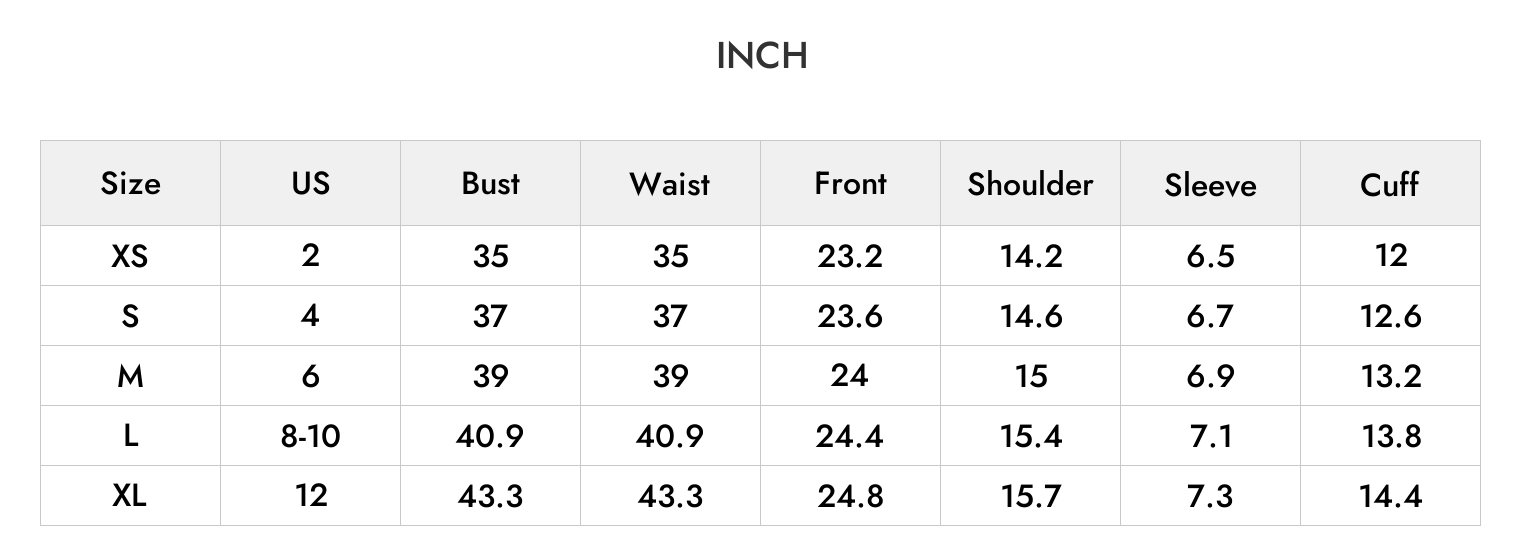The image size is (1520, 540).
Task: Select the 14.4 cuff value
Action: pos(1390,496)
